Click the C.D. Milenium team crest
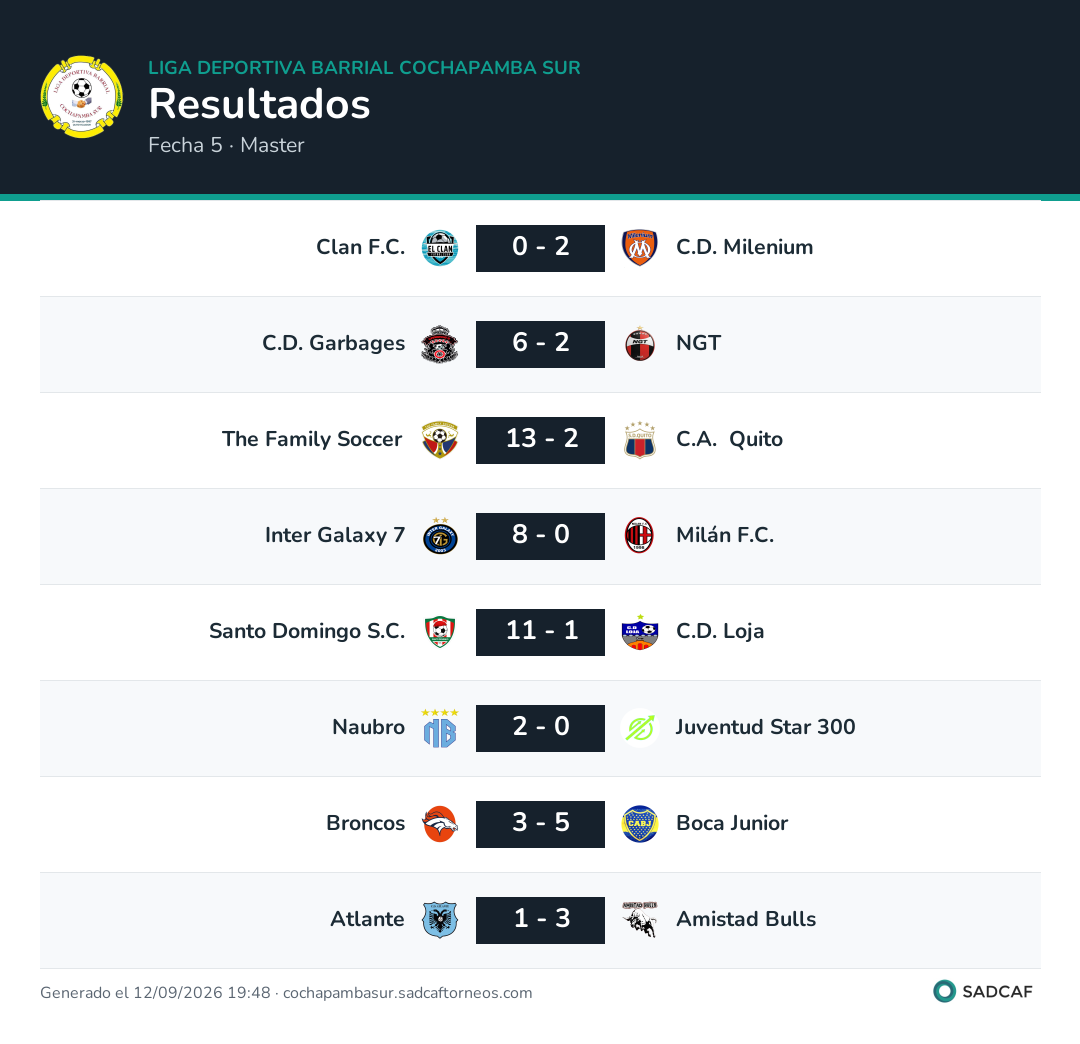Image resolution: width=1080 pixels, height=1044 pixels. point(640,248)
